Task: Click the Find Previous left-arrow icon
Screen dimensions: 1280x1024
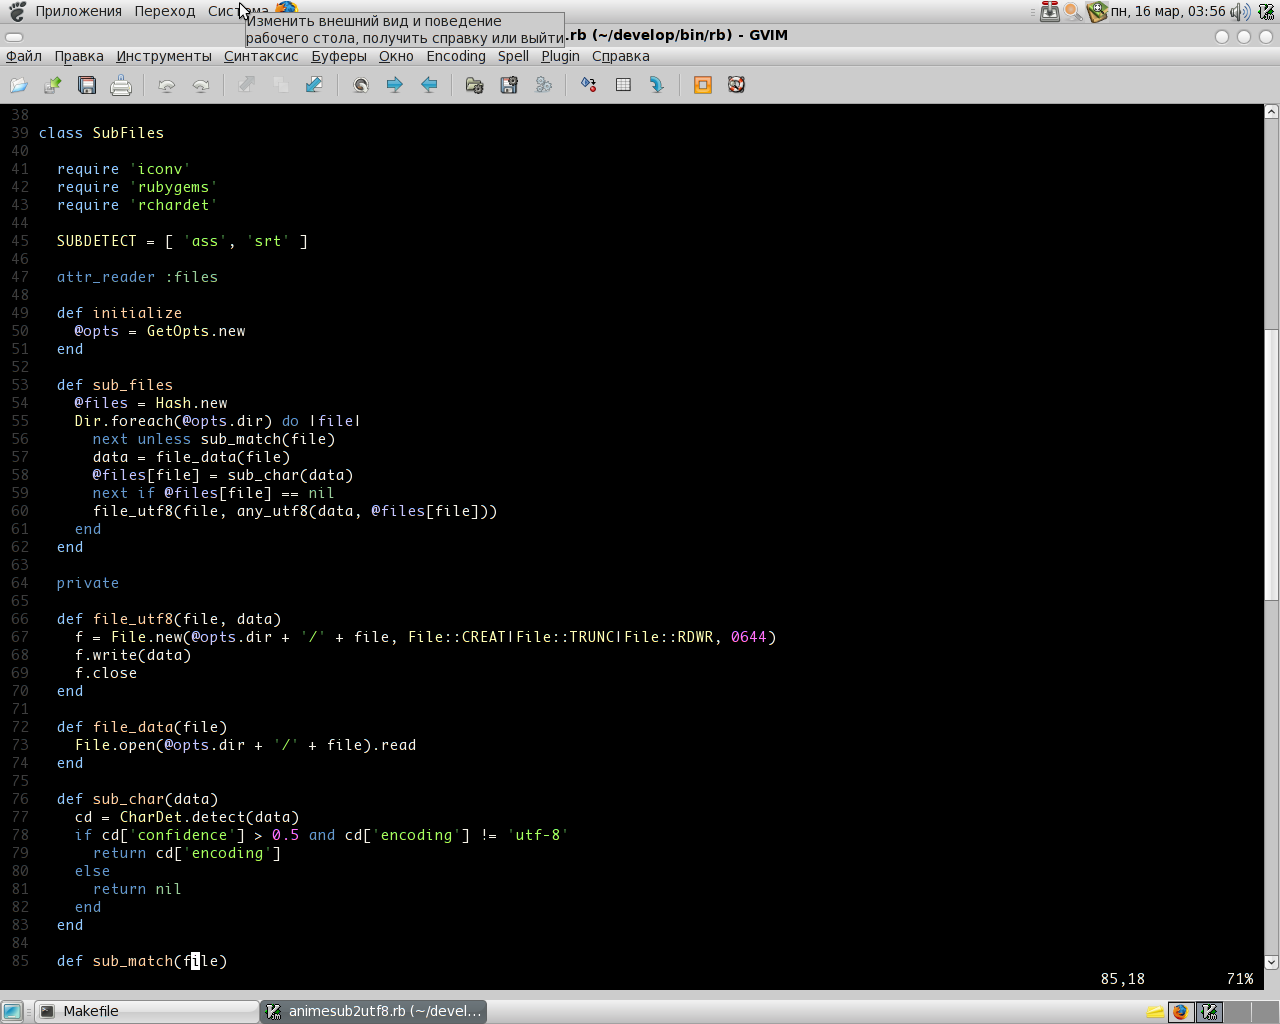Action: pos(429,85)
